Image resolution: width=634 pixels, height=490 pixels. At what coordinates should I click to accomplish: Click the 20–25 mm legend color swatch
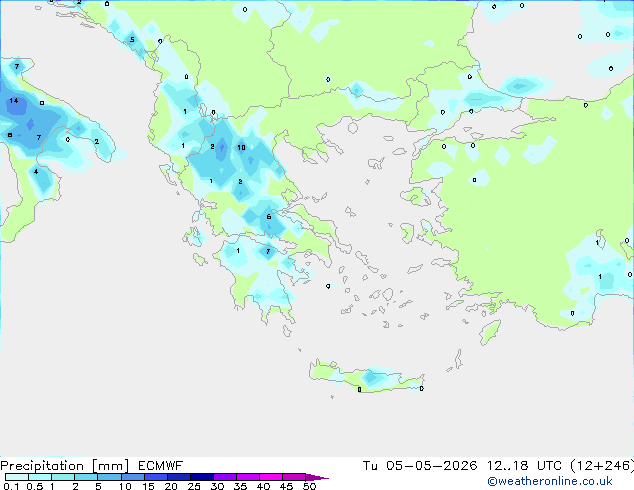[178, 477]
